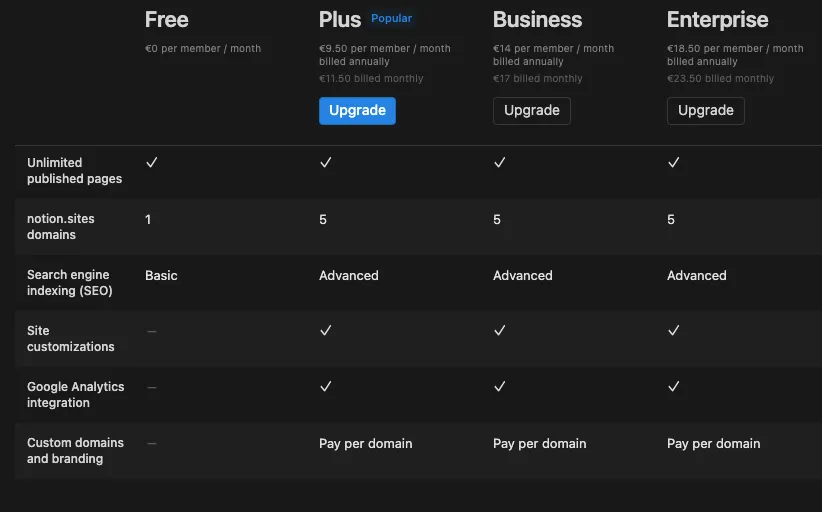Screen dimensions: 822x512
Task: Click the €17 billed monthly text
Action: pyautogui.click(x=538, y=79)
